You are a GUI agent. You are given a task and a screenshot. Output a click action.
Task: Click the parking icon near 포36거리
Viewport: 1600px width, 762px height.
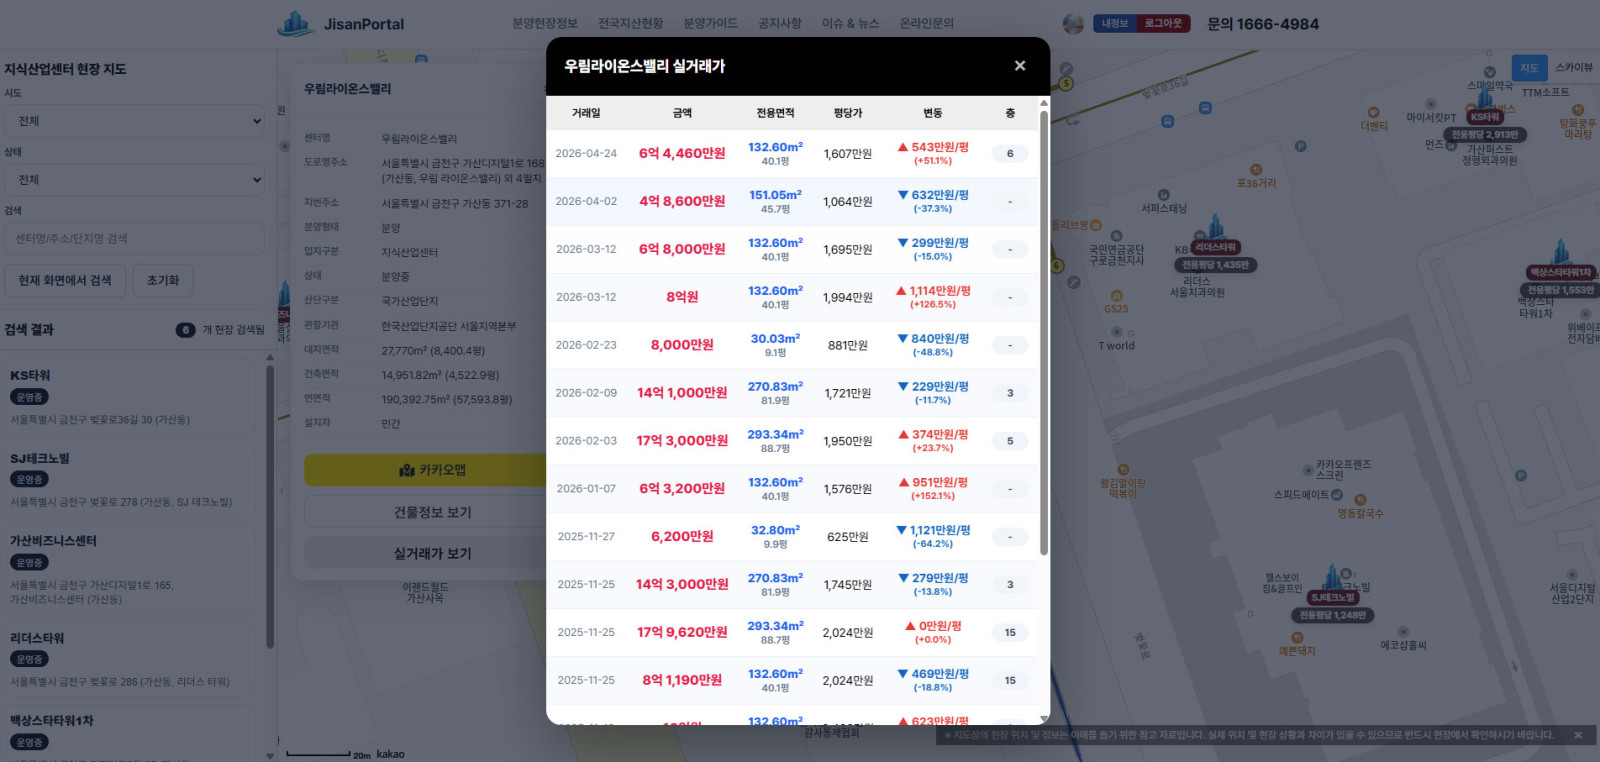(1301, 146)
